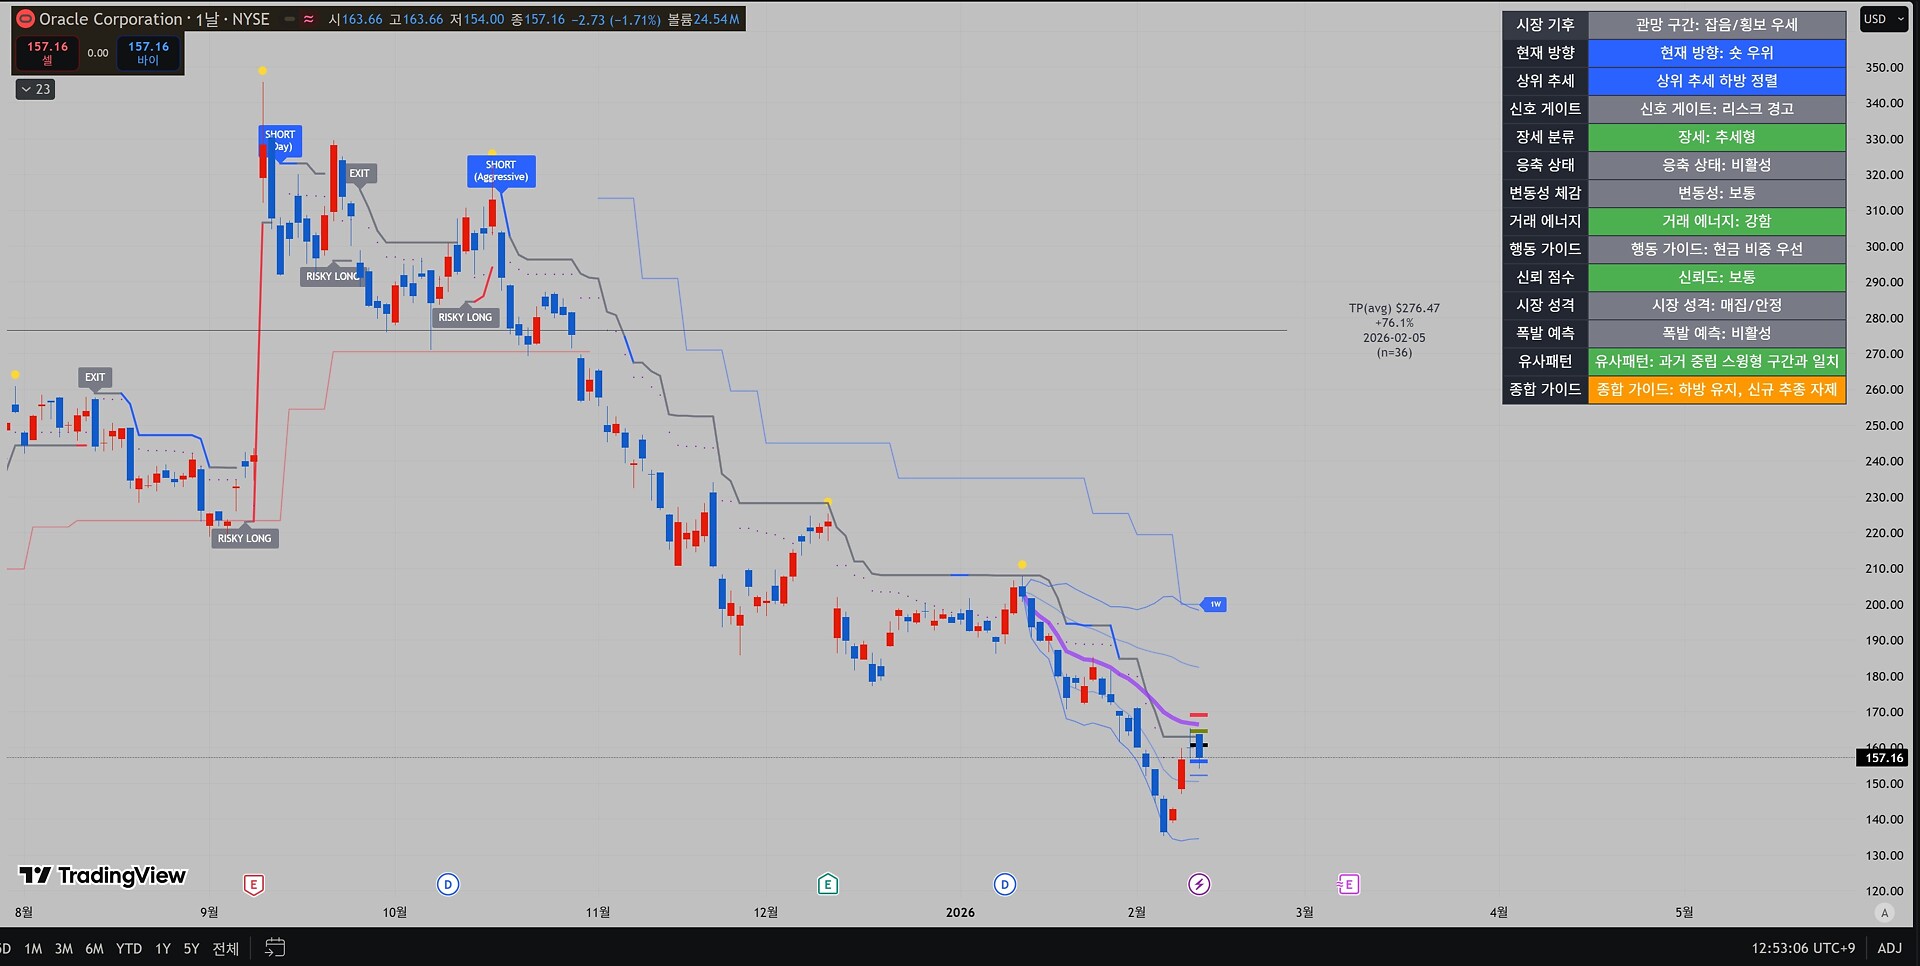Select the YTD time range

(129, 948)
